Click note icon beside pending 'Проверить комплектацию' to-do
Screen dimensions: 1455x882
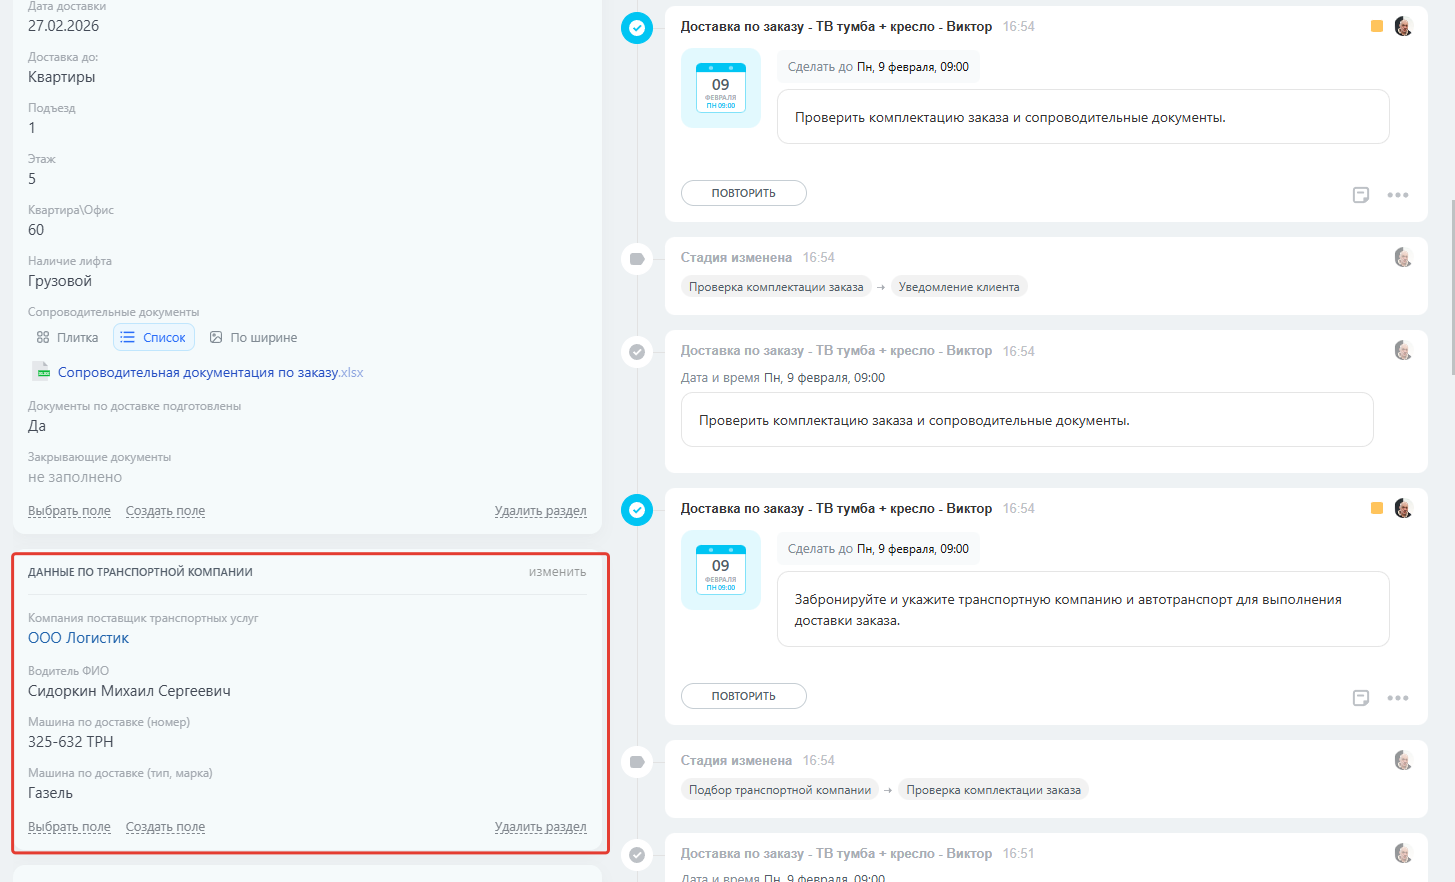tap(1361, 195)
